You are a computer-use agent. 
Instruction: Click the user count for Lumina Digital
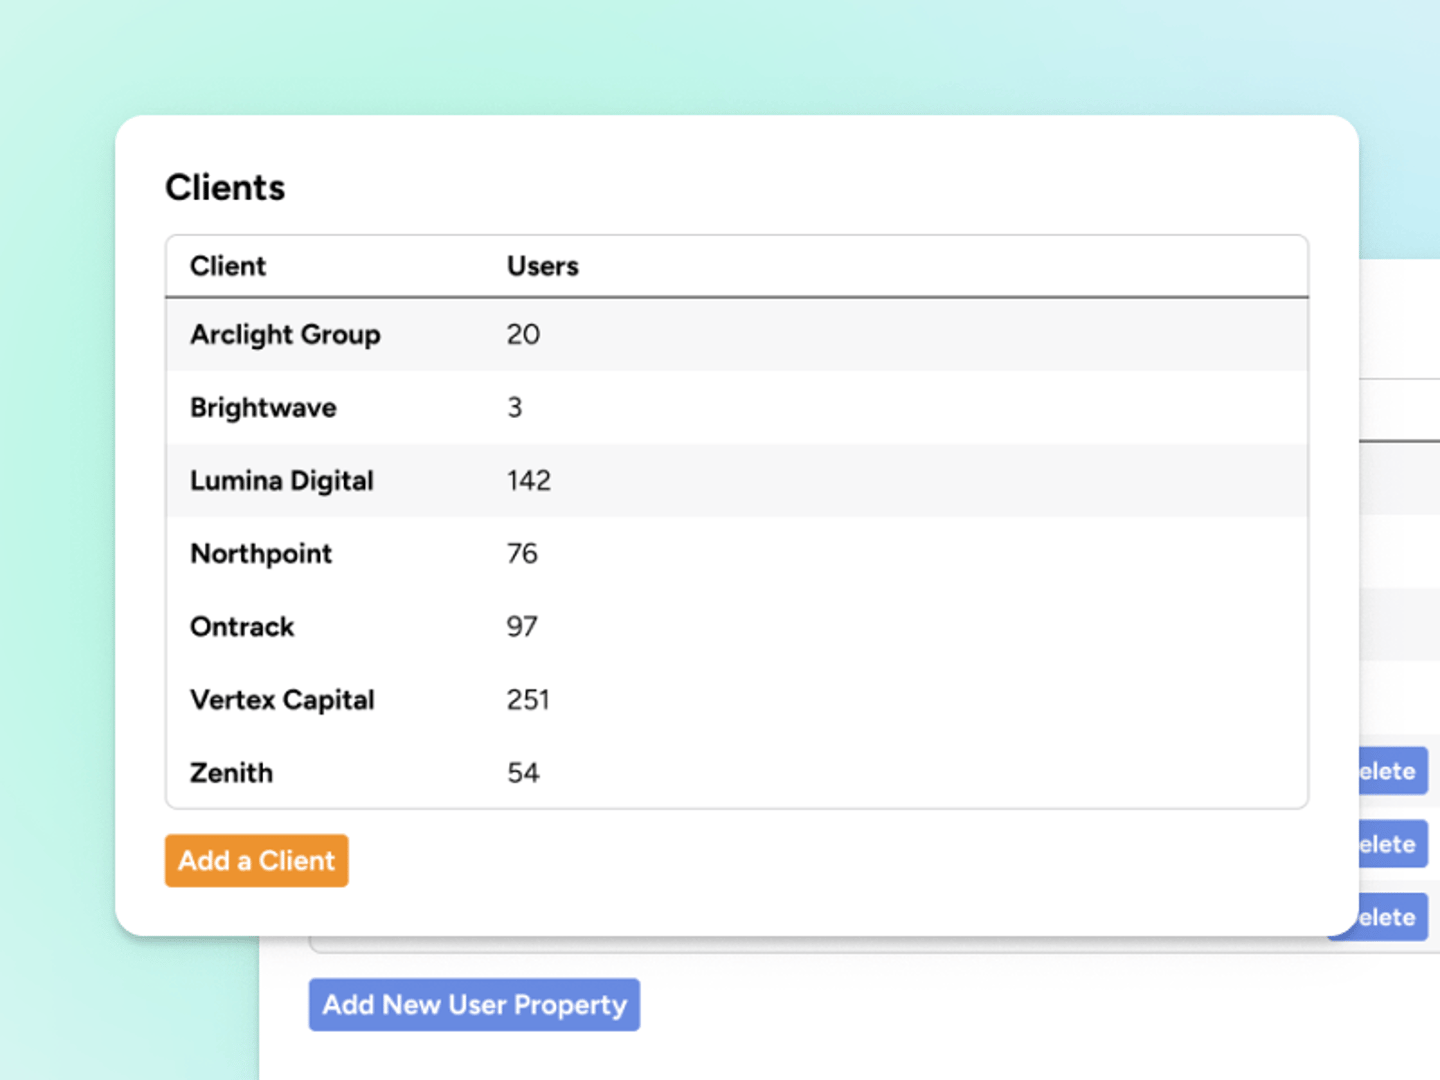[527, 480]
